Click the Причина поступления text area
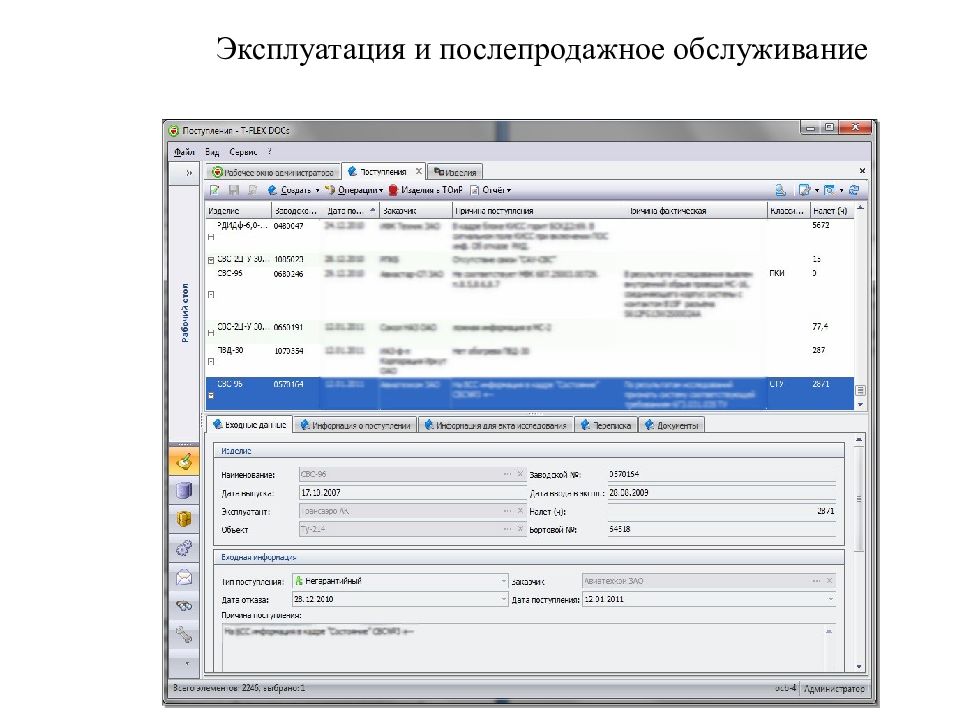The height and width of the screenshot is (720, 960). click(528, 648)
